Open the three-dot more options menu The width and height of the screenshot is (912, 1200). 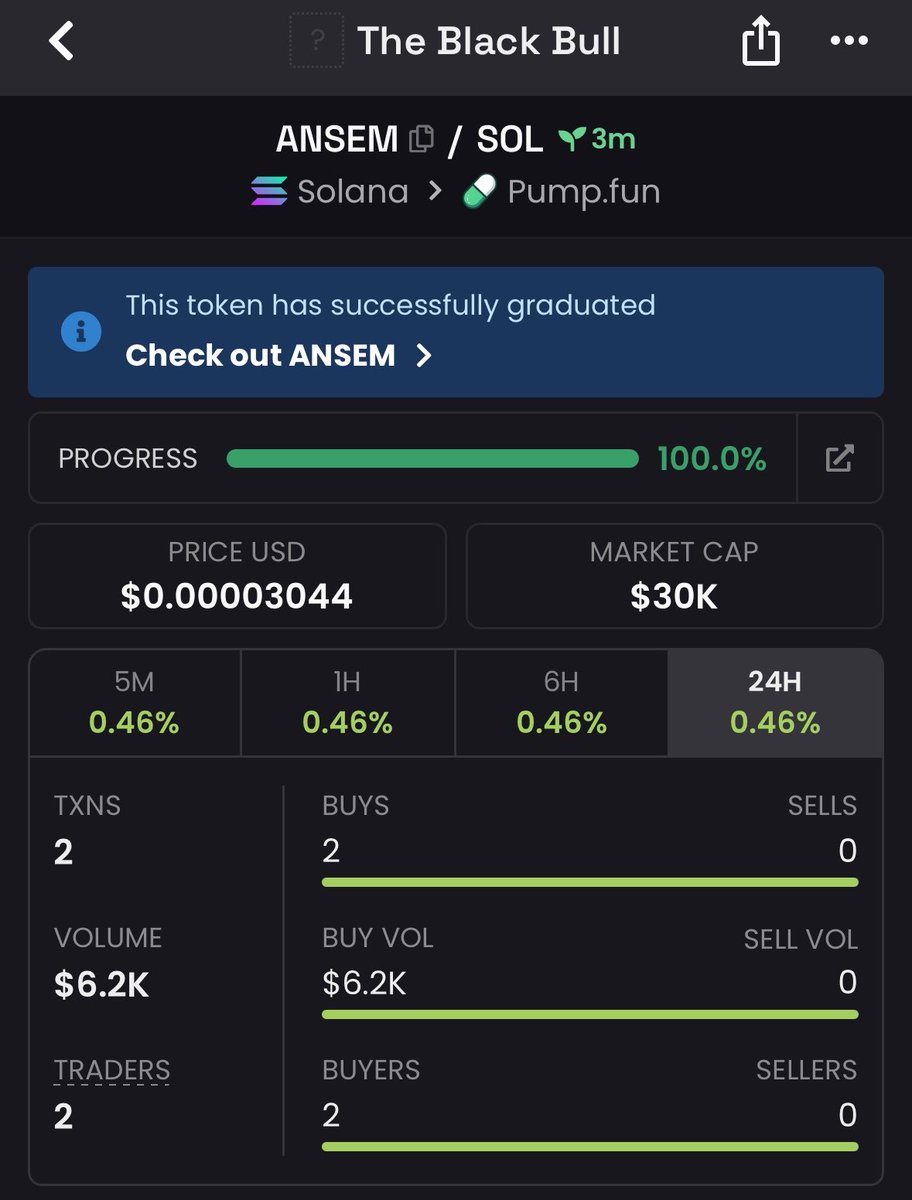[849, 42]
